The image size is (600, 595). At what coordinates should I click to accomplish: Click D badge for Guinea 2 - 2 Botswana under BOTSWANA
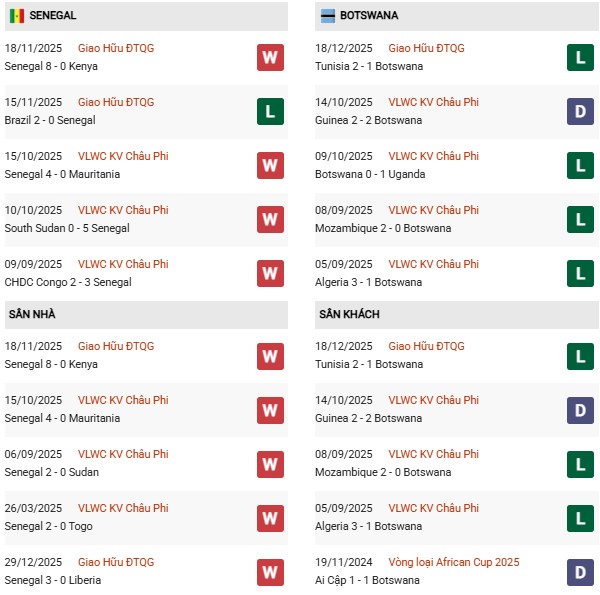point(580,111)
